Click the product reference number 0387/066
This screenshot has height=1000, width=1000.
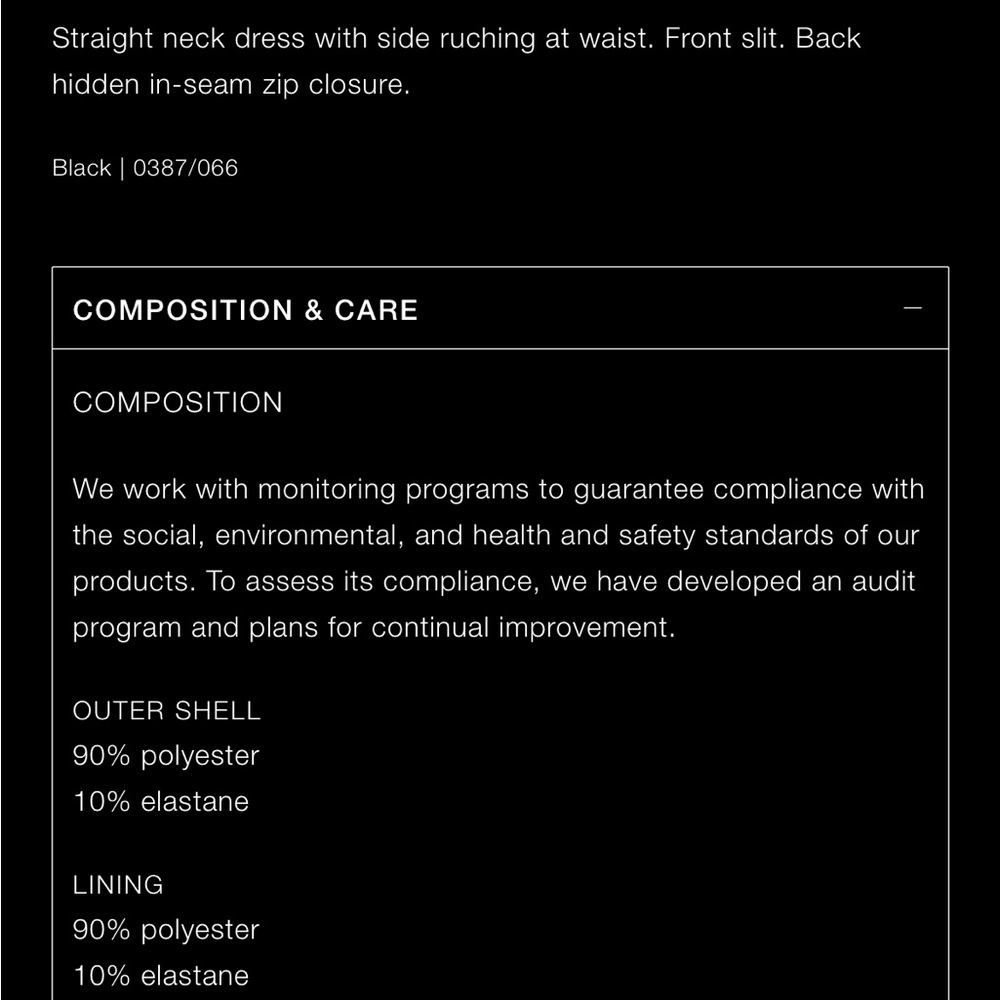coord(186,168)
